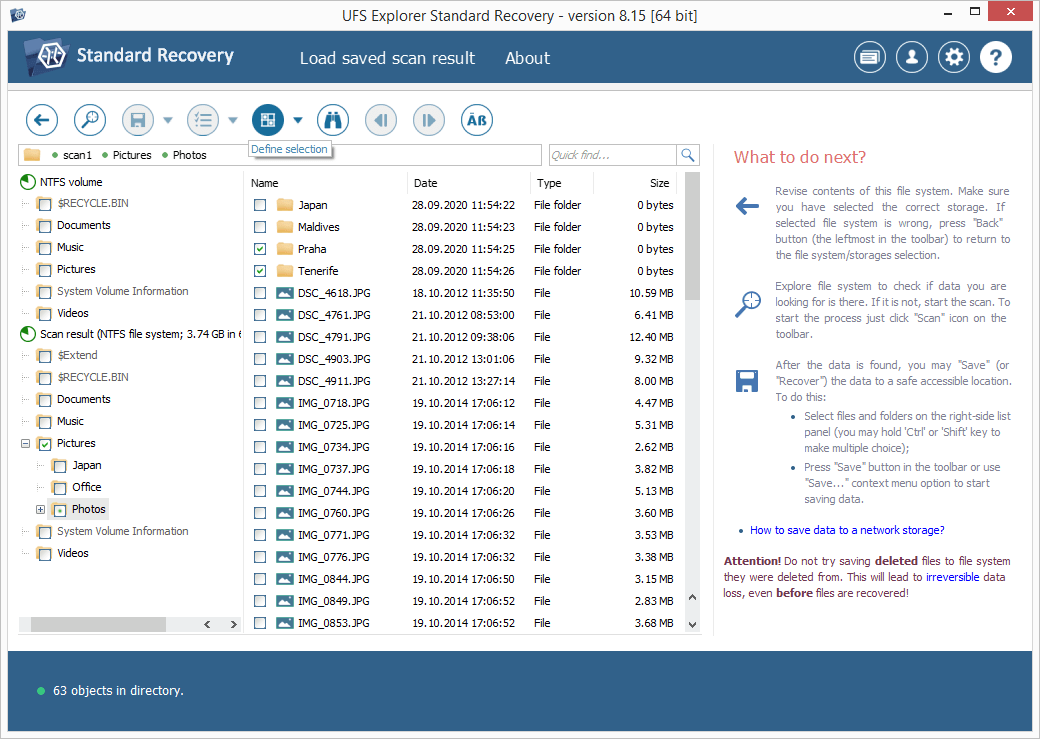Open the About menu item
Viewport: 1040px width, 739px height.
point(527,58)
